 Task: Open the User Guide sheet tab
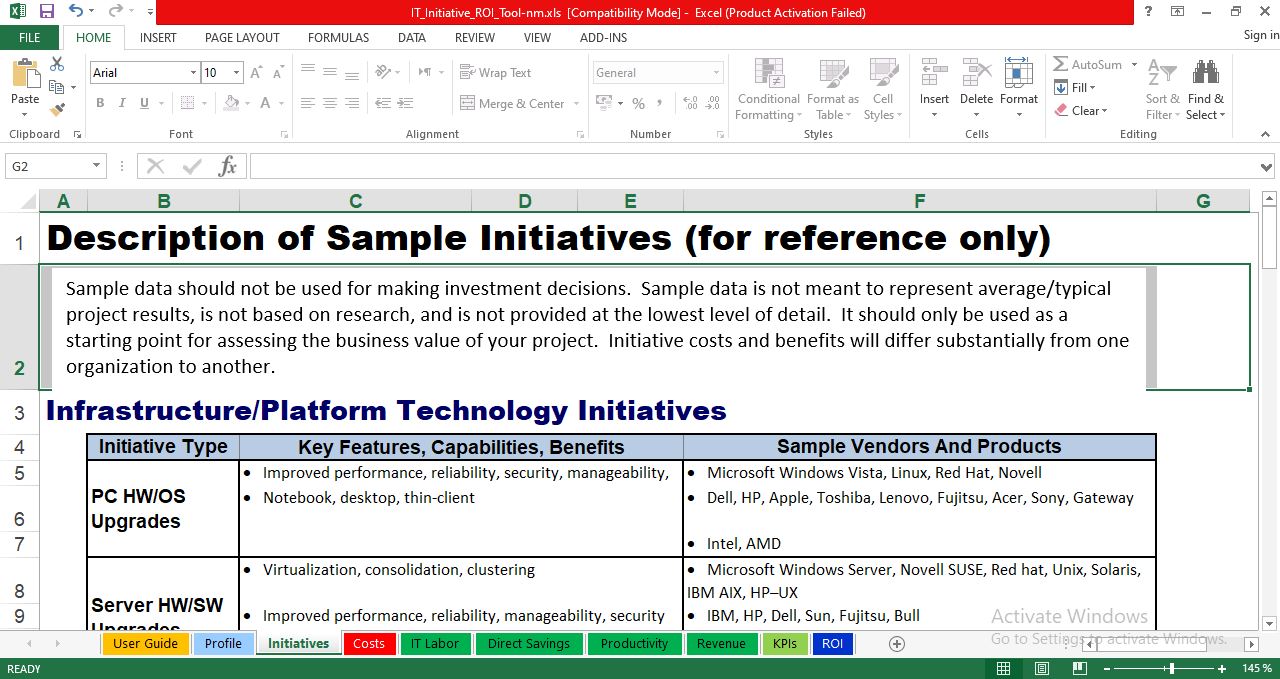tap(145, 643)
